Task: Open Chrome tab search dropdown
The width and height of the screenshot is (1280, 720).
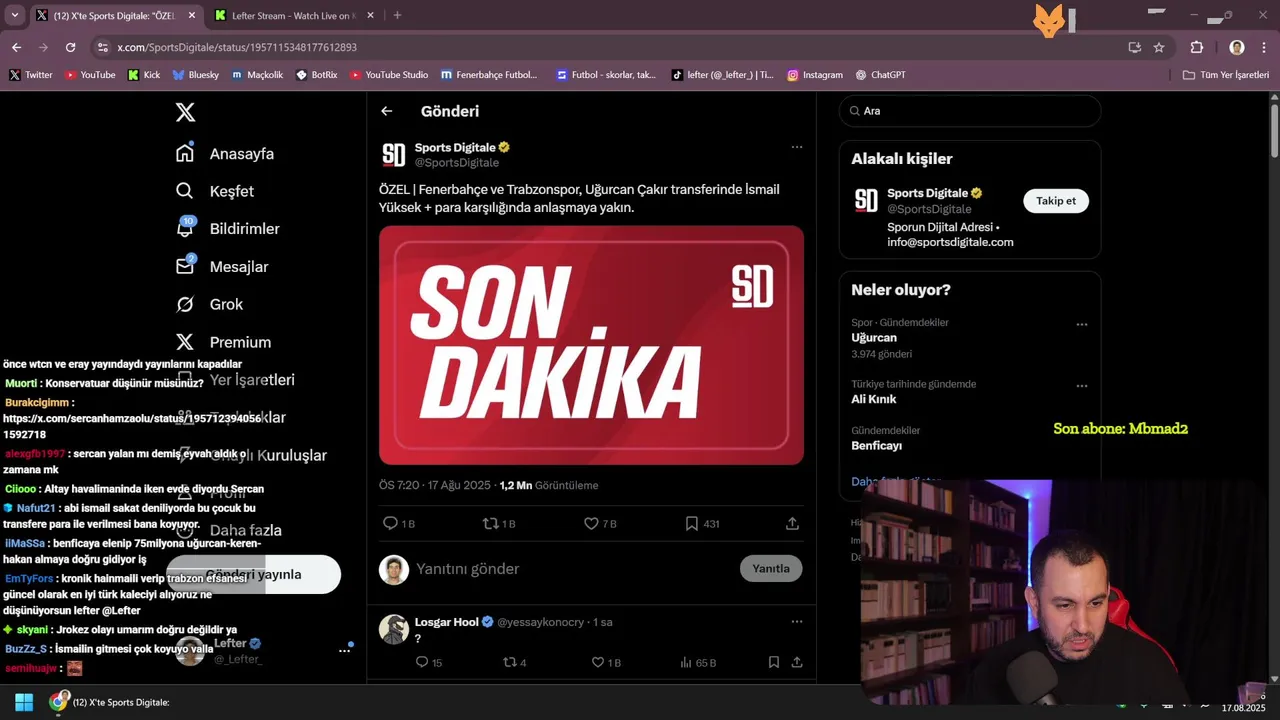Action: 14,15
